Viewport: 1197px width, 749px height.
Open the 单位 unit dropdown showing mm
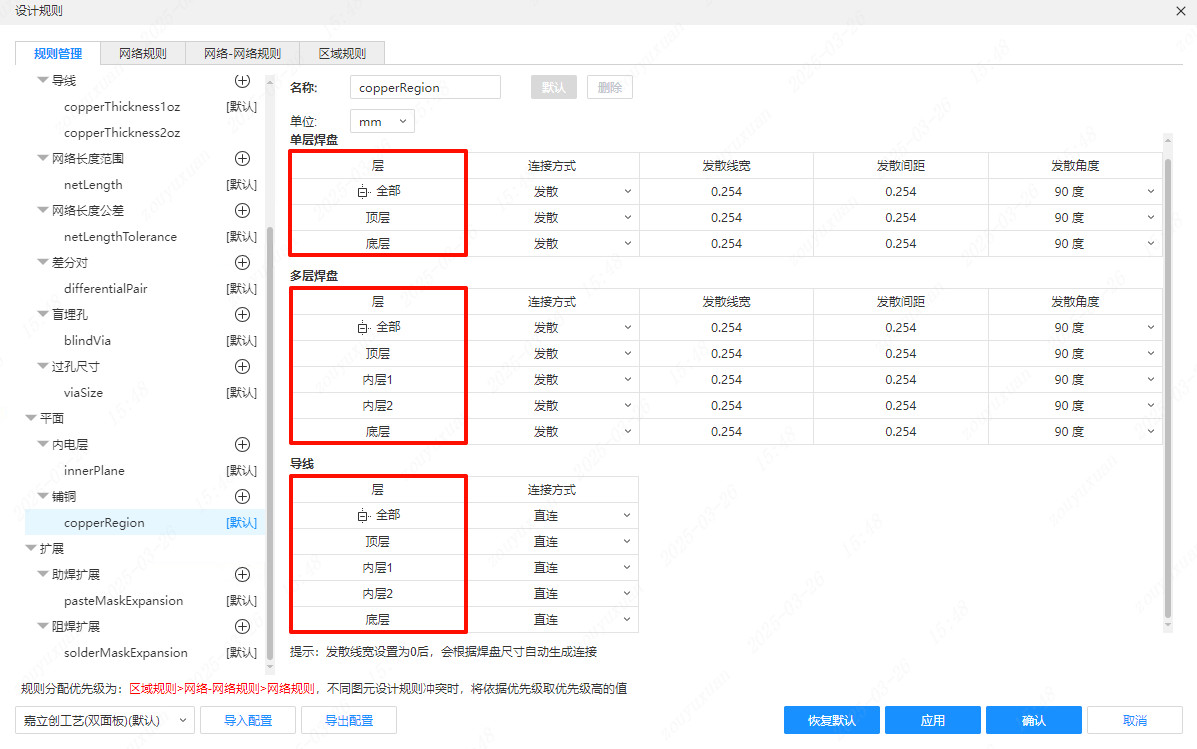click(x=382, y=120)
